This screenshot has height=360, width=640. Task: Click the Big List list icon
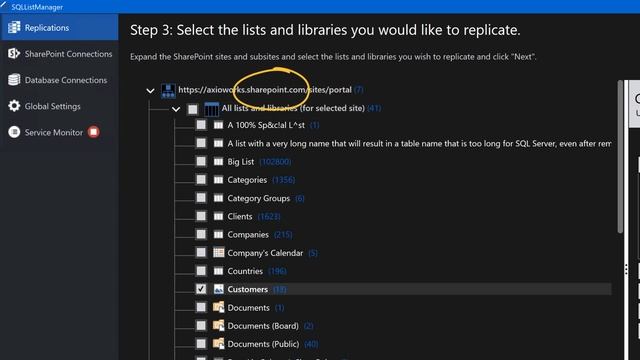tap(218, 162)
